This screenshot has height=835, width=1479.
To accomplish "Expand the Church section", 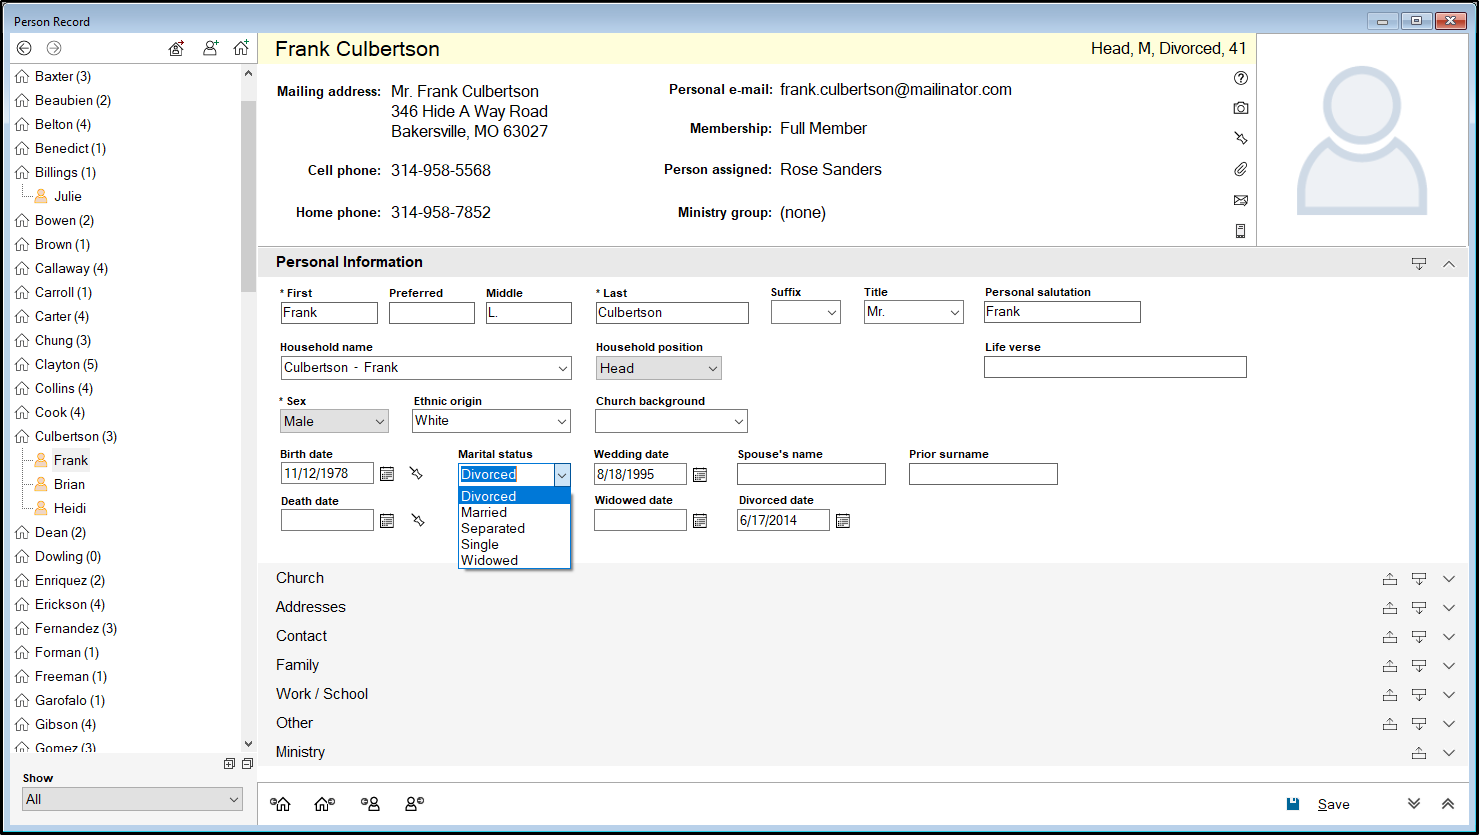I will (1449, 579).
